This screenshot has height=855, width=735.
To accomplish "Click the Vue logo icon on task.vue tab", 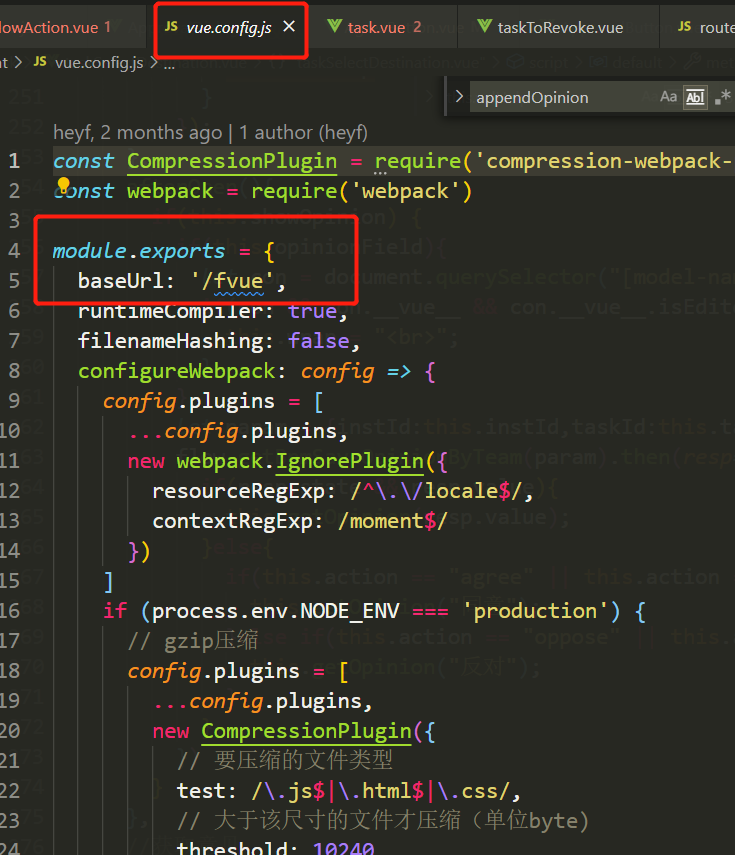I will pos(332,27).
